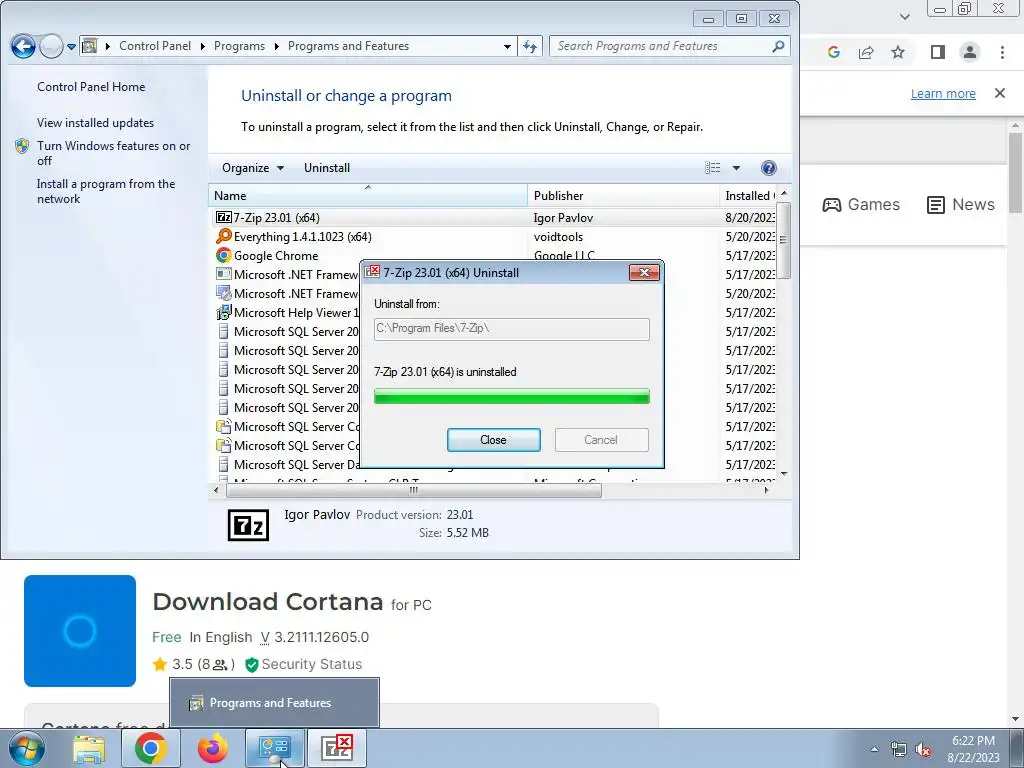This screenshot has height=768, width=1024.
Task: Click Chrome's share page icon
Action: [x=866, y=52]
